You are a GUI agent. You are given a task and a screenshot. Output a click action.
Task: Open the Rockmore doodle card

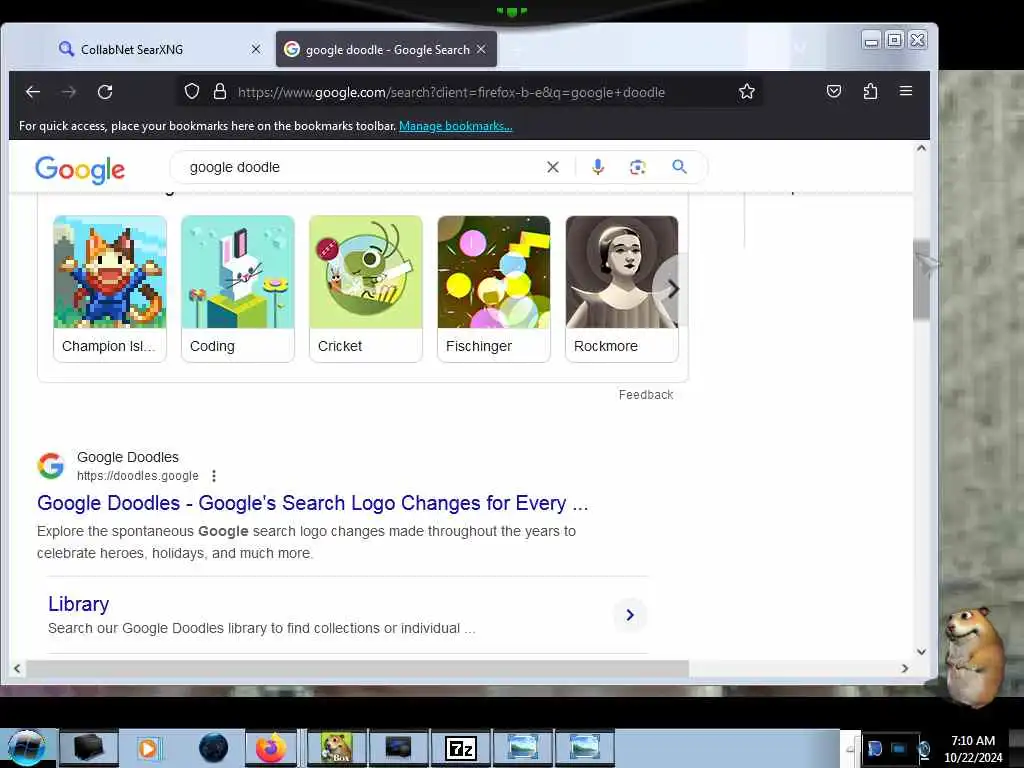click(622, 289)
